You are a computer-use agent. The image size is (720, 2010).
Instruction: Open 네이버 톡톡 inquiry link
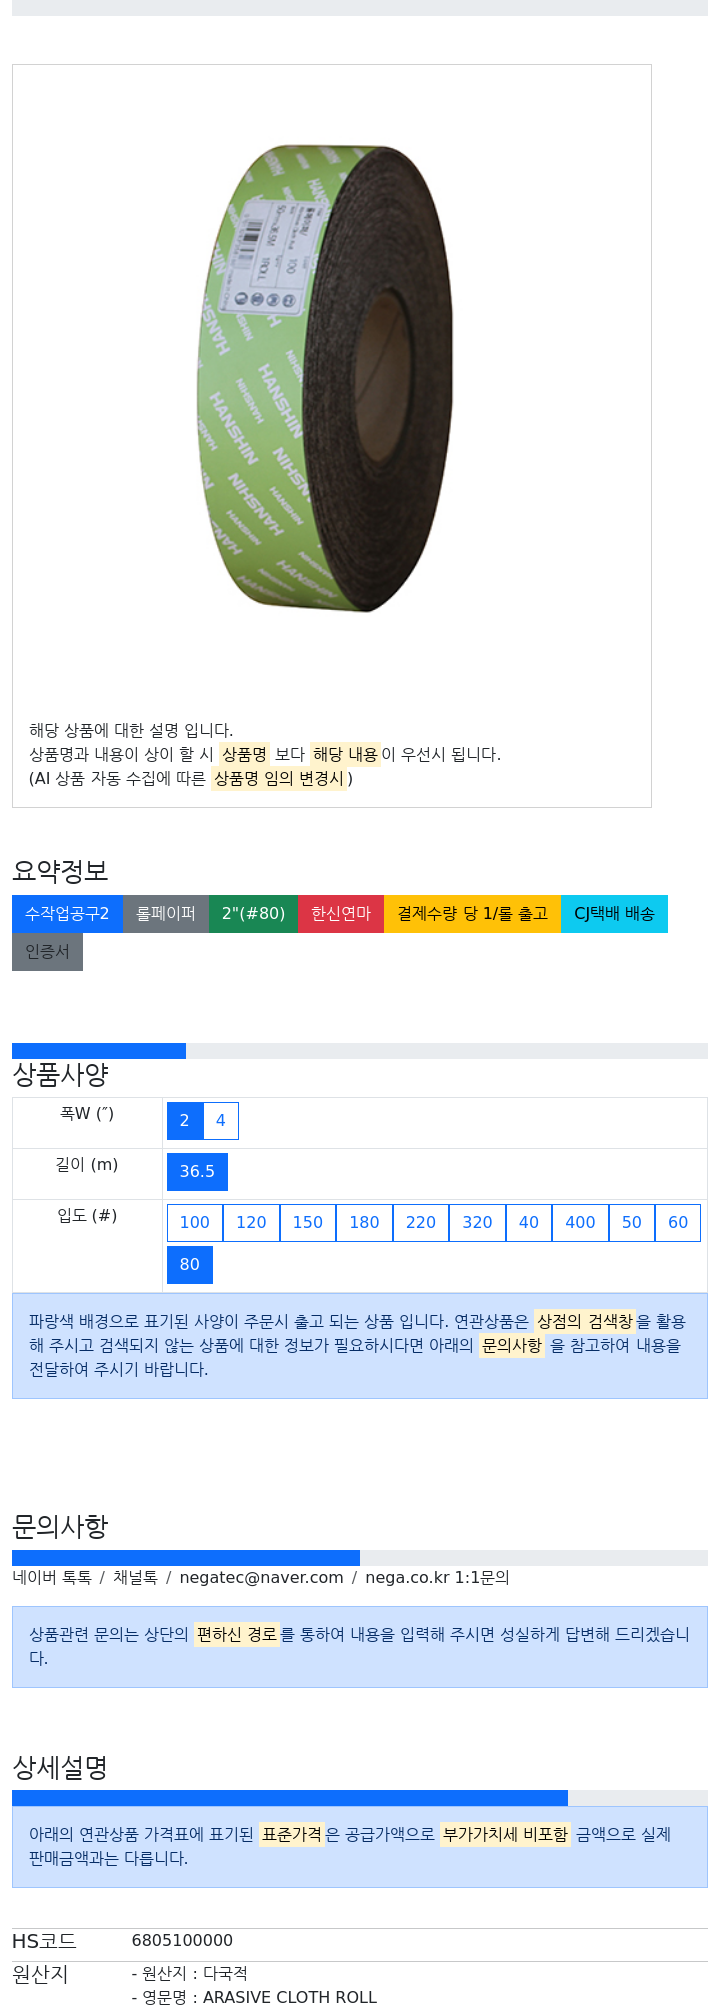(x=52, y=1577)
